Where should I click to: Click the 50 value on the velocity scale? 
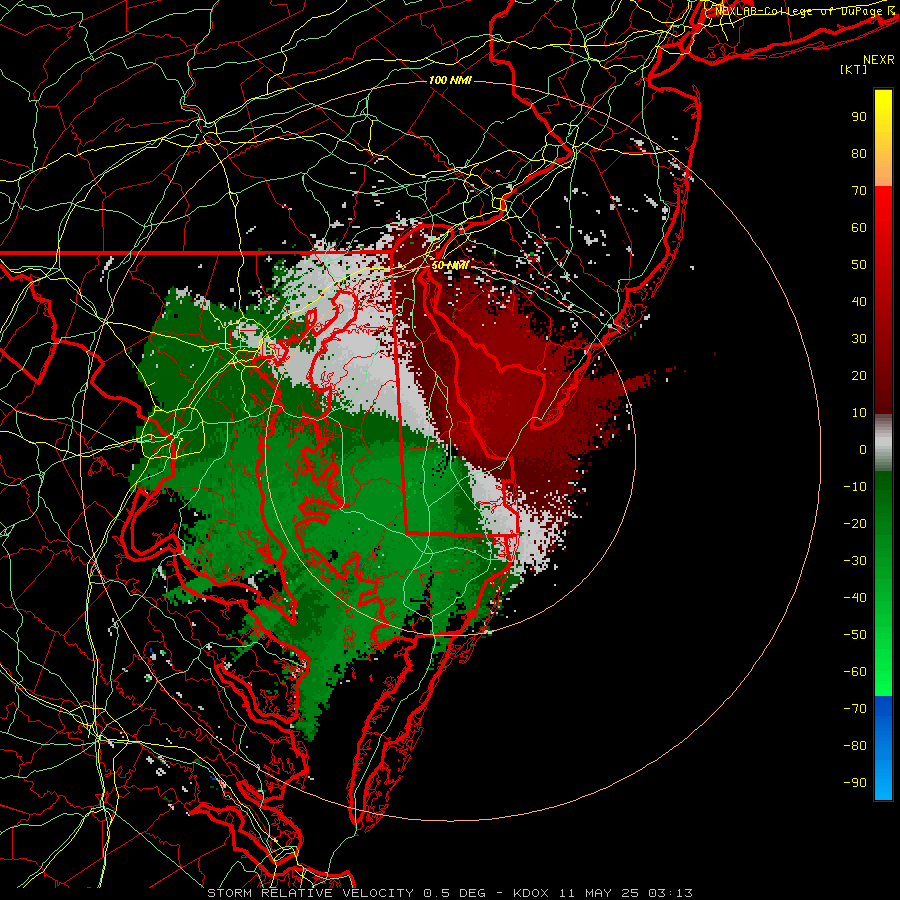point(859,265)
